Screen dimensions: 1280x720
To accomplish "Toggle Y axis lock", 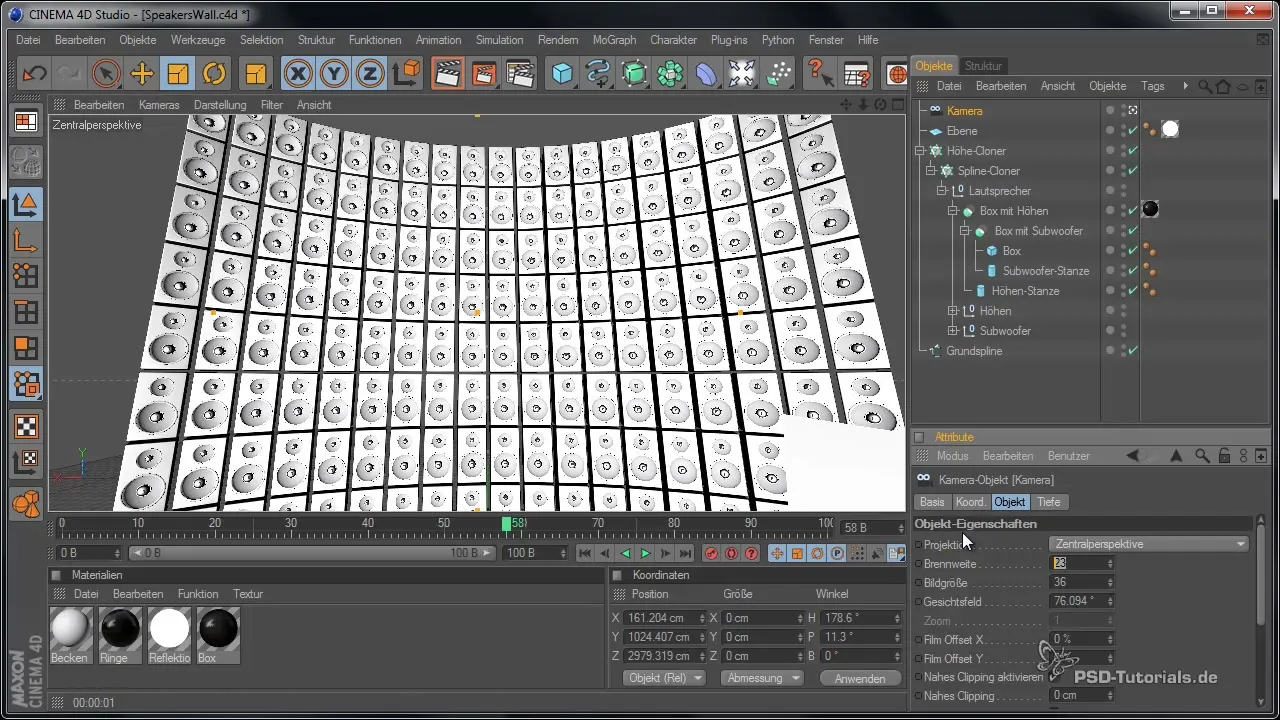I will tap(334, 74).
